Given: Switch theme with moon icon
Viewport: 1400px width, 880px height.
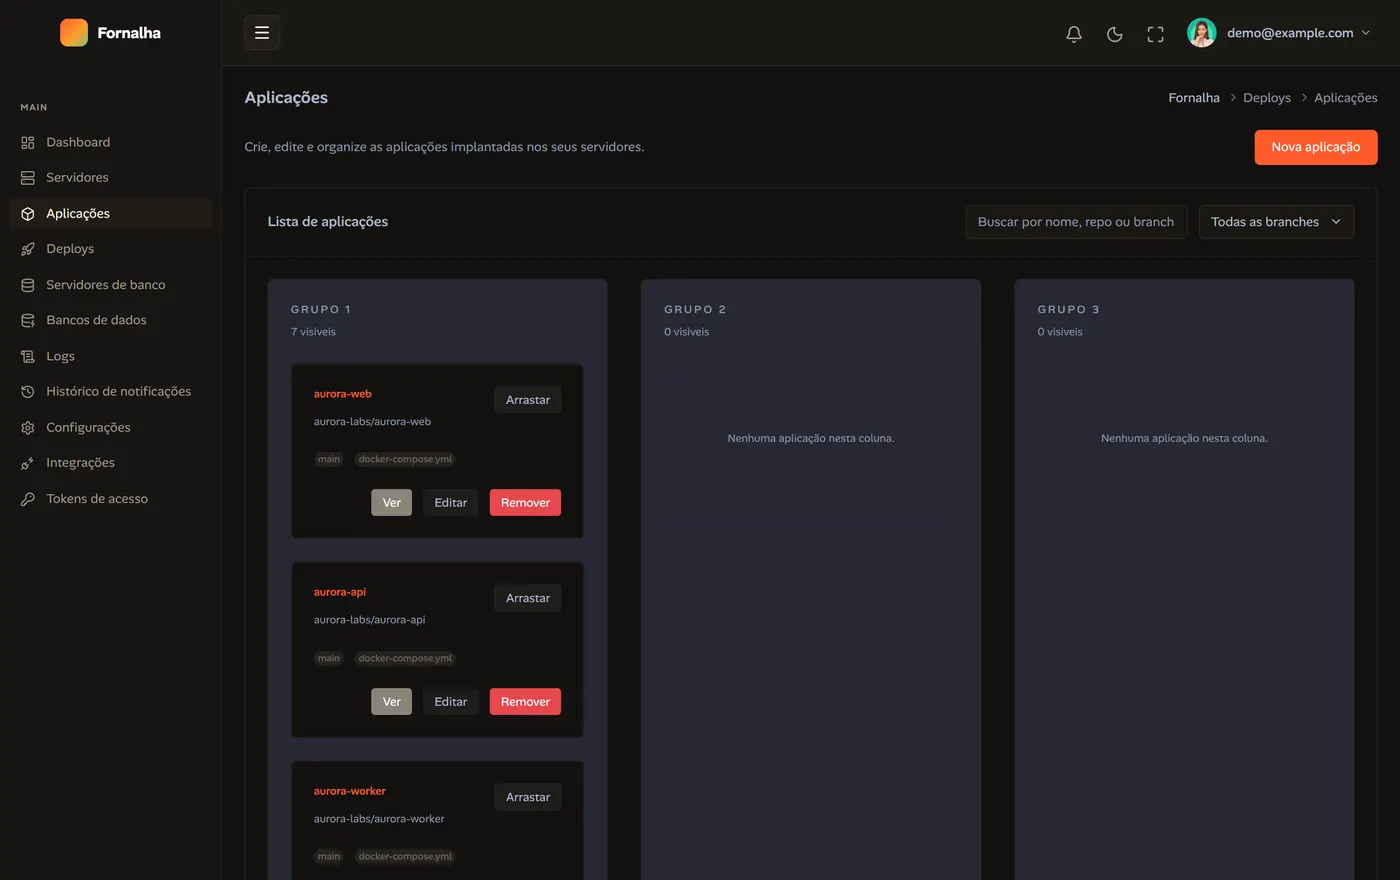Looking at the screenshot, I should coord(1115,34).
